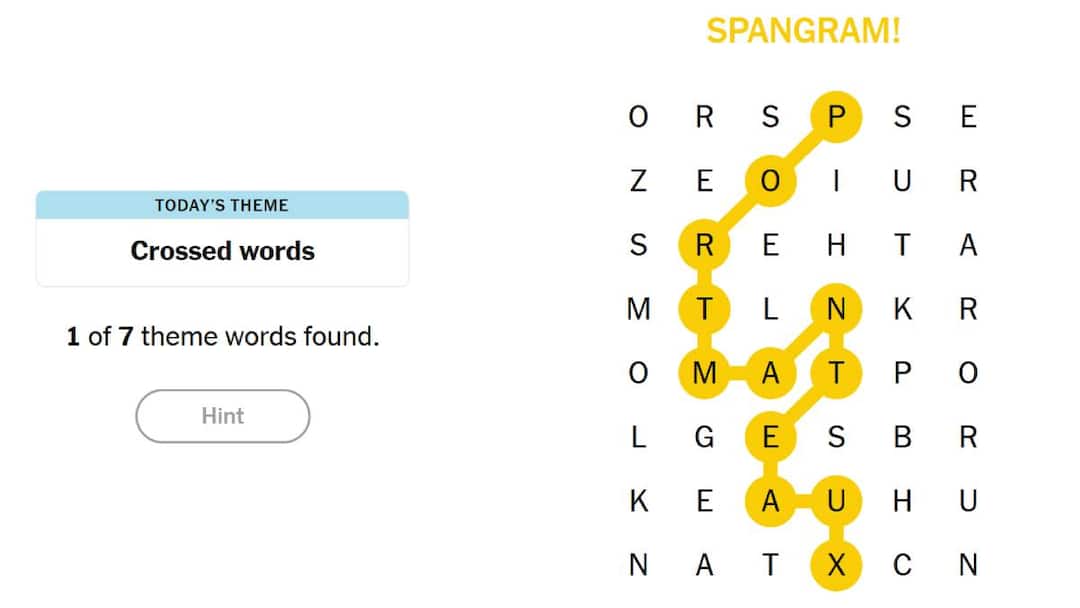Select the letter Z tile

pos(638,182)
